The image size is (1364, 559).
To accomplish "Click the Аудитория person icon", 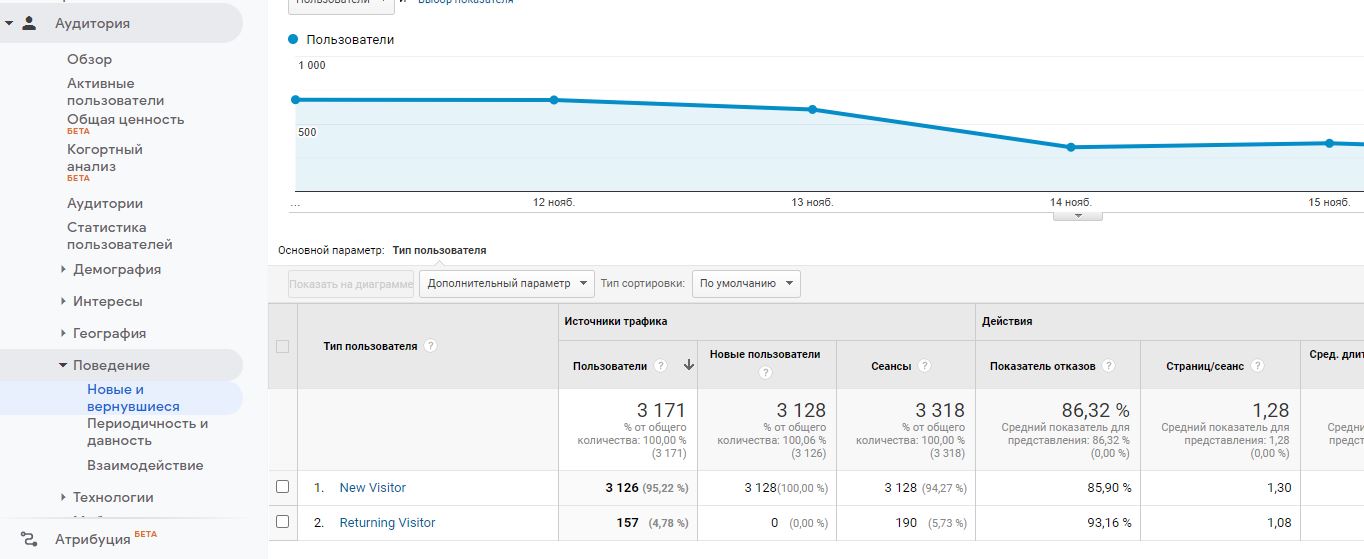I will (29, 22).
